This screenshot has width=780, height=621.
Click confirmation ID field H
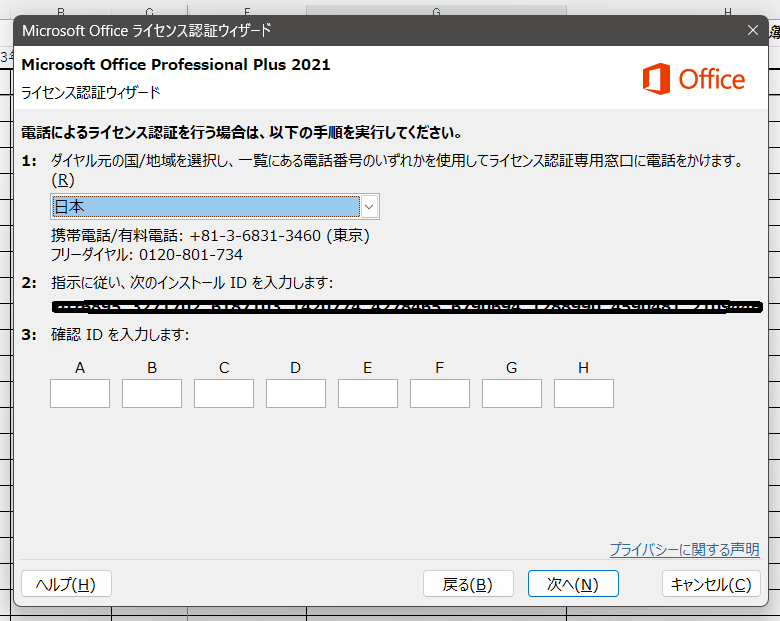pos(584,394)
